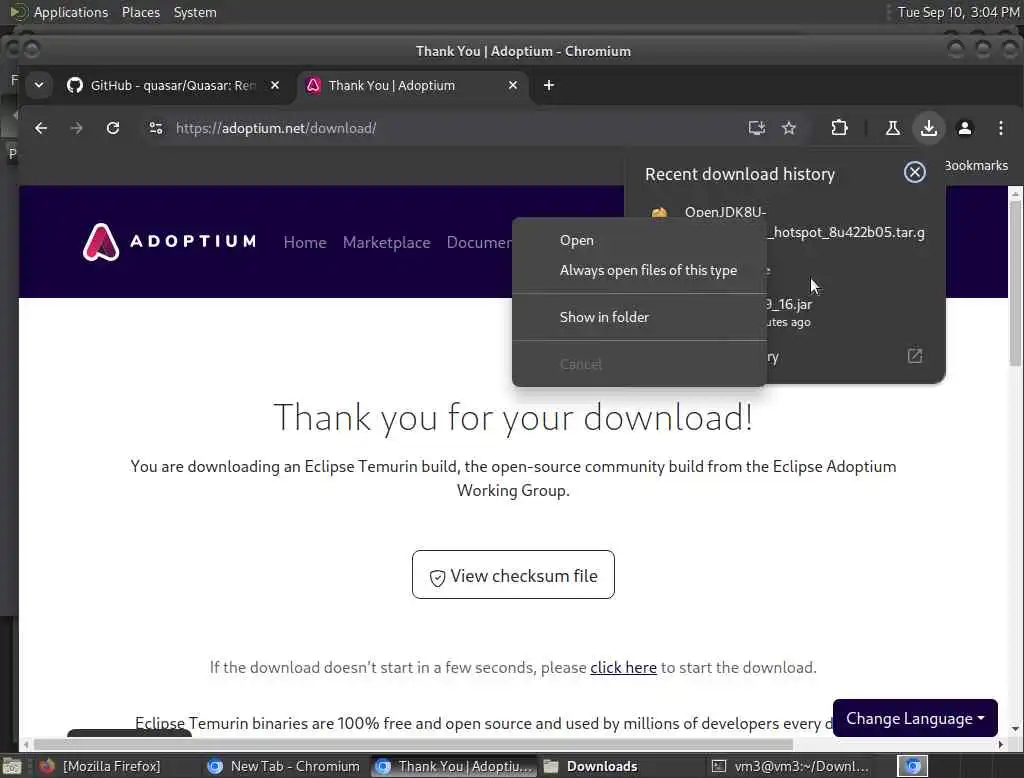This screenshot has width=1024, height=778.
Task: Click the forward navigation arrow
Action: click(76, 128)
